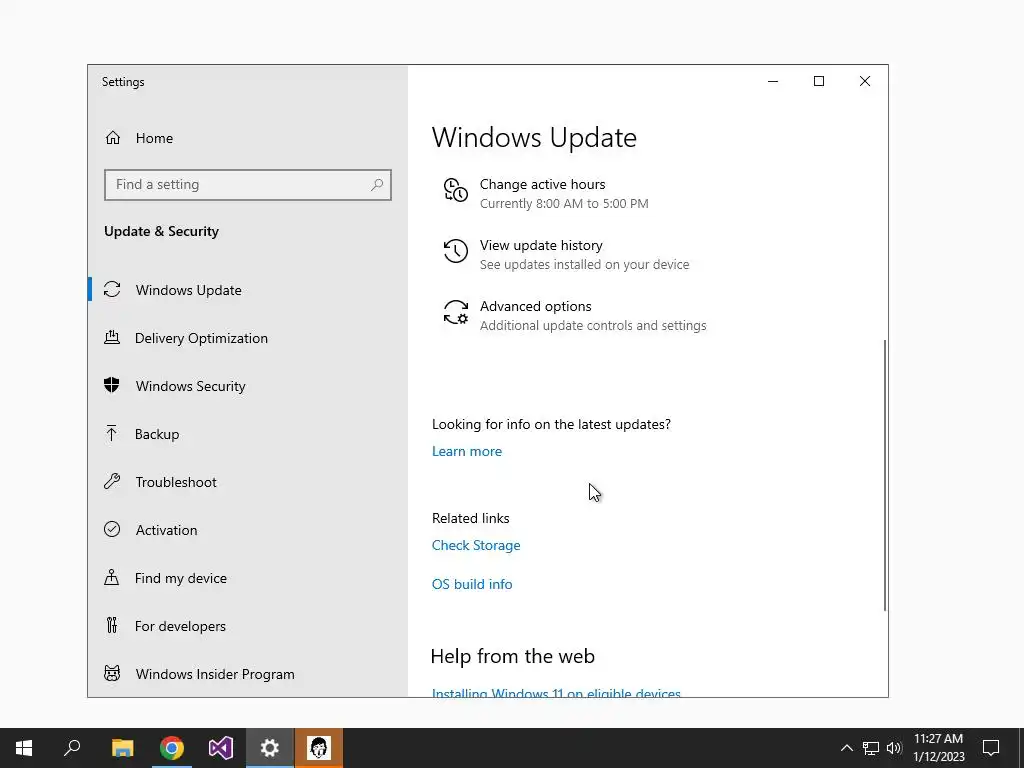
Task: Click the Learn more link
Action: pyautogui.click(x=467, y=451)
